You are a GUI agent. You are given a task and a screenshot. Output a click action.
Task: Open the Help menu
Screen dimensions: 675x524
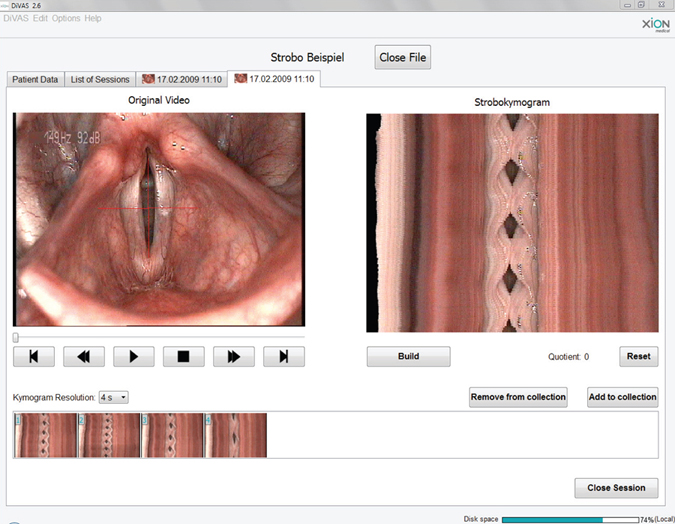(93, 18)
